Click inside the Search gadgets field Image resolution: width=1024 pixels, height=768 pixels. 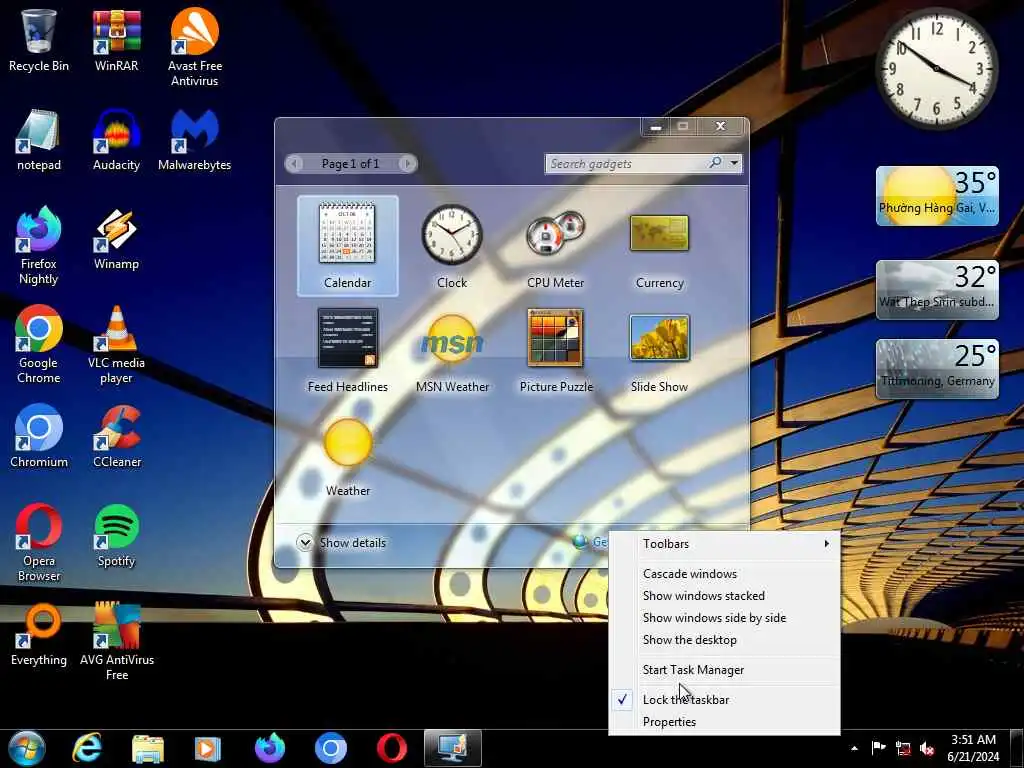point(626,164)
